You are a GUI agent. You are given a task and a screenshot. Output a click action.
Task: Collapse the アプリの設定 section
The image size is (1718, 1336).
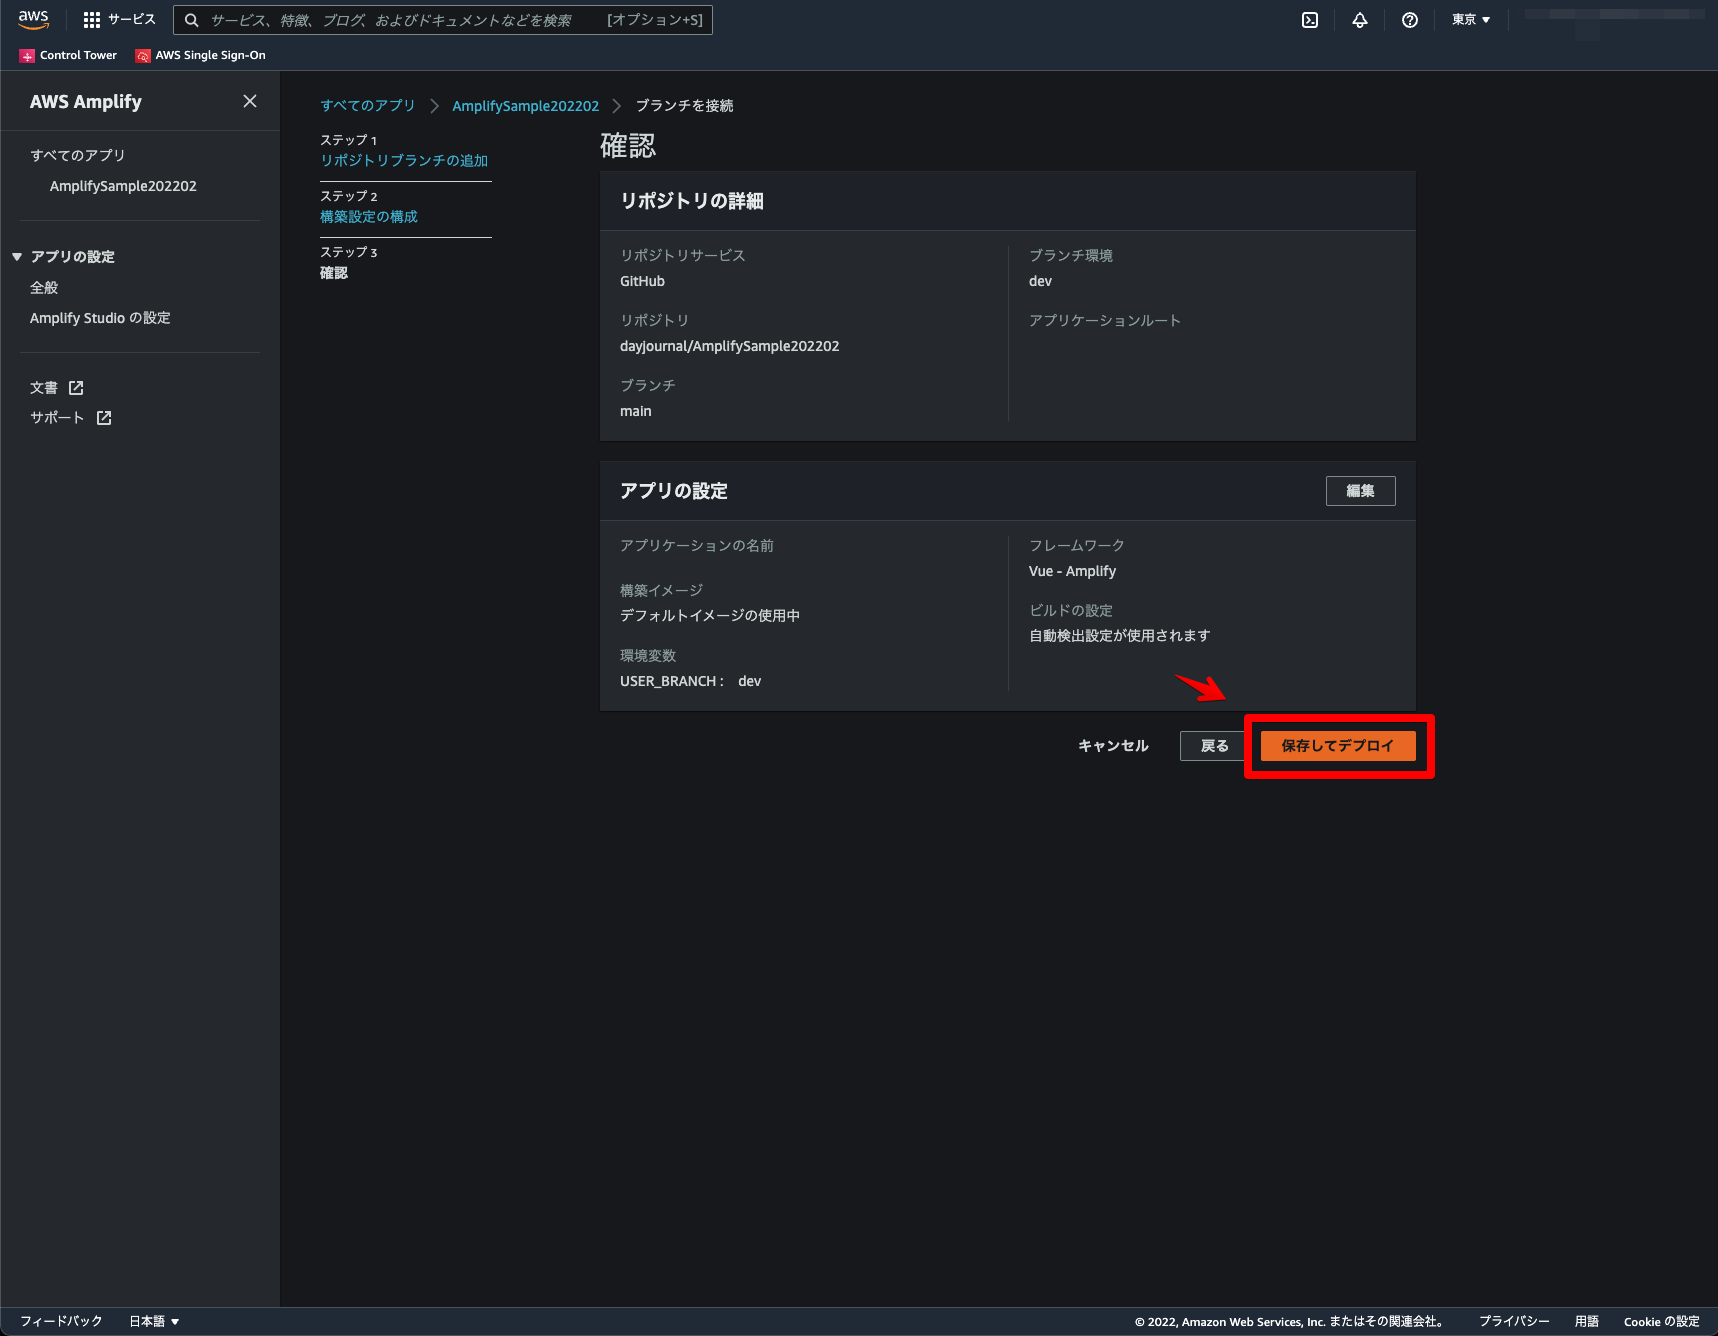click(17, 257)
